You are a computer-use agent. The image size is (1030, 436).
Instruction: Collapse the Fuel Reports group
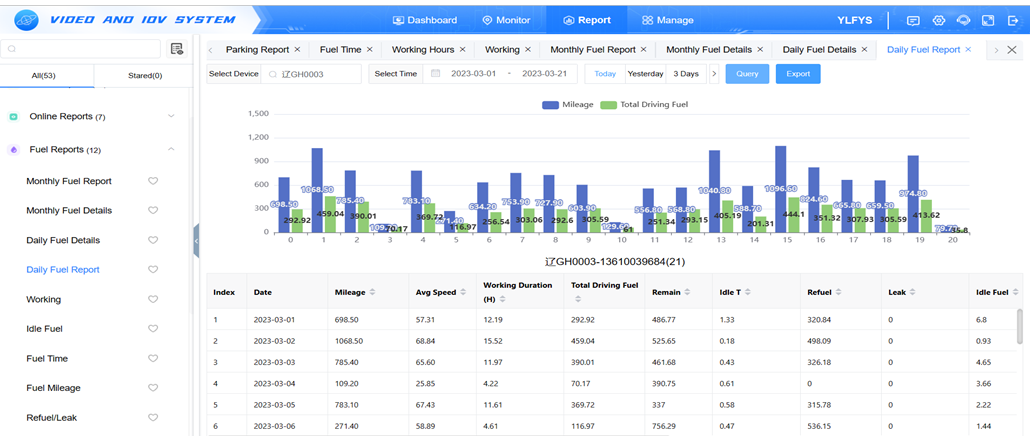[171, 150]
